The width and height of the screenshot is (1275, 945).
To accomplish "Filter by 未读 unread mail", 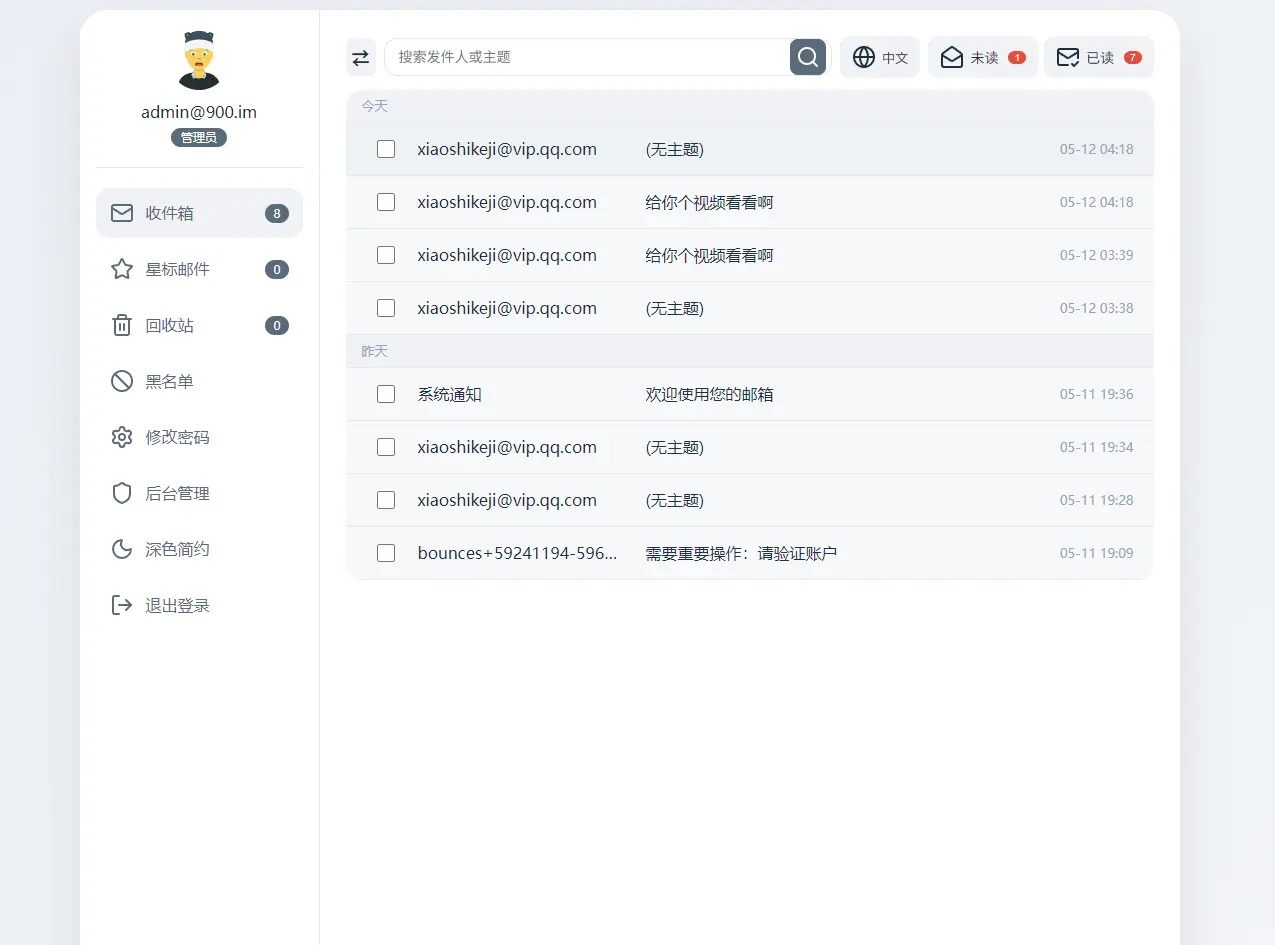I will tap(983, 57).
